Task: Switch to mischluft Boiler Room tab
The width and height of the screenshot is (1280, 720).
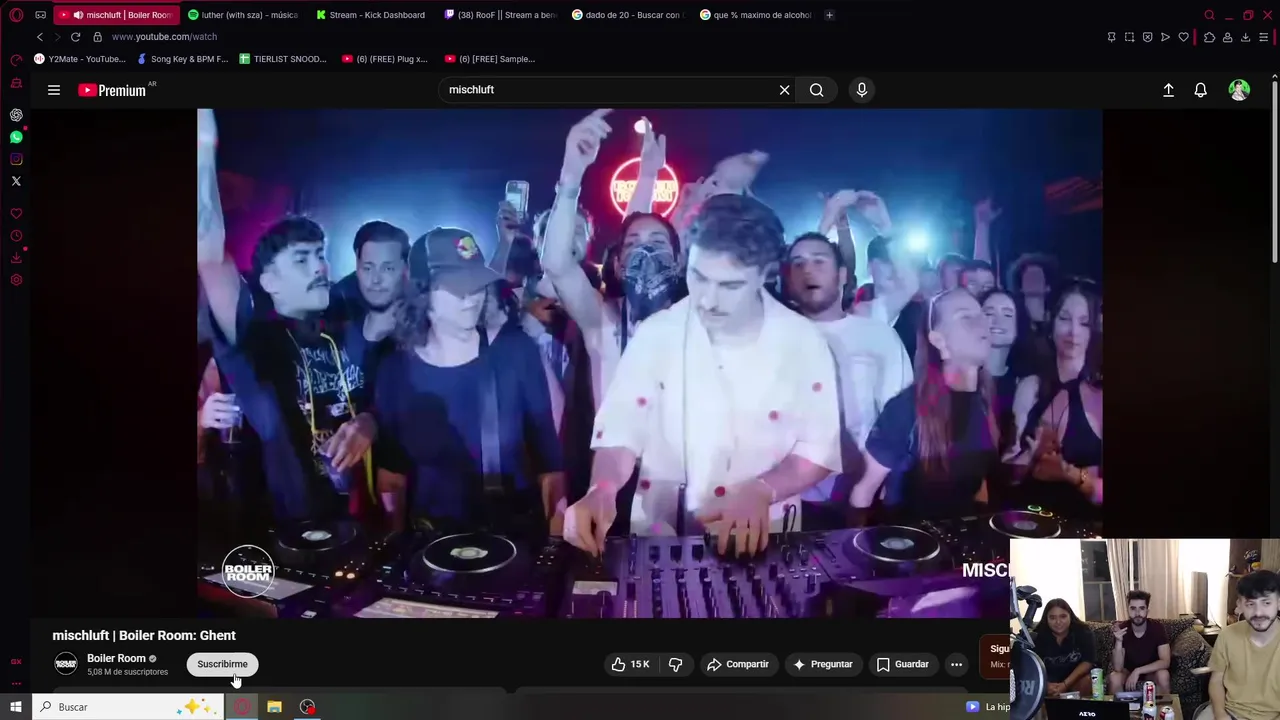Action: 115,15
